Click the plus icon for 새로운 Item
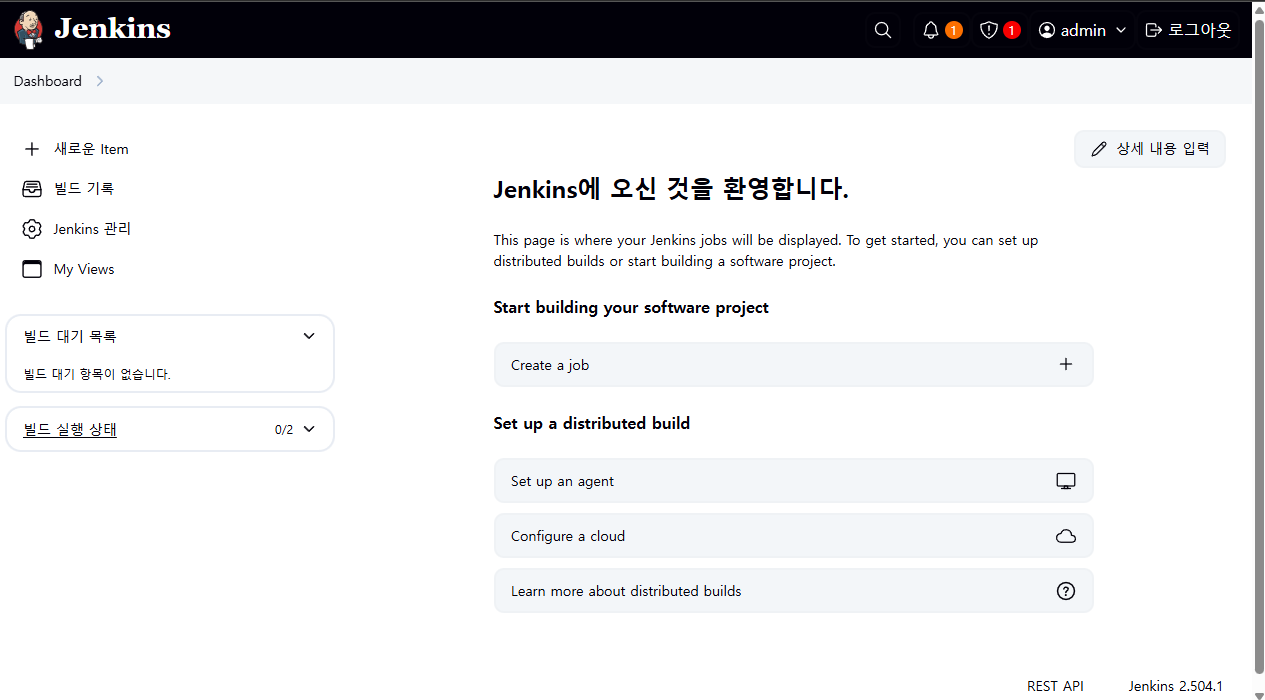Screen dimensions: 1265x700 click(x=32, y=149)
